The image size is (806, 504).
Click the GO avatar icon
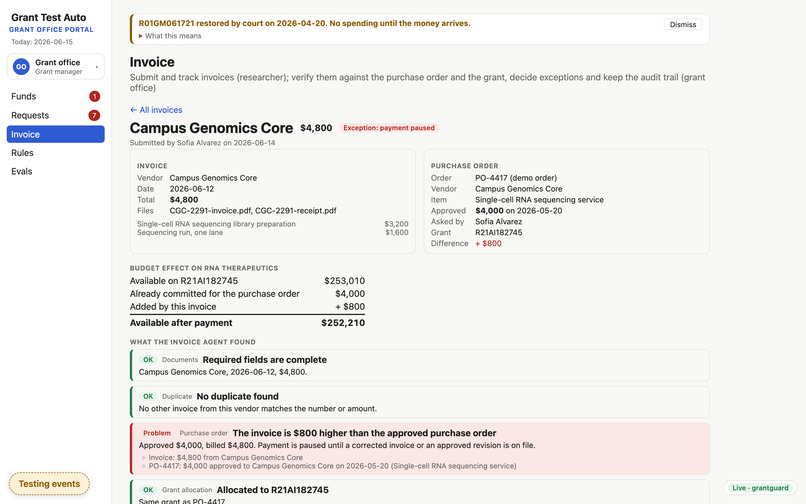pyautogui.click(x=21, y=66)
